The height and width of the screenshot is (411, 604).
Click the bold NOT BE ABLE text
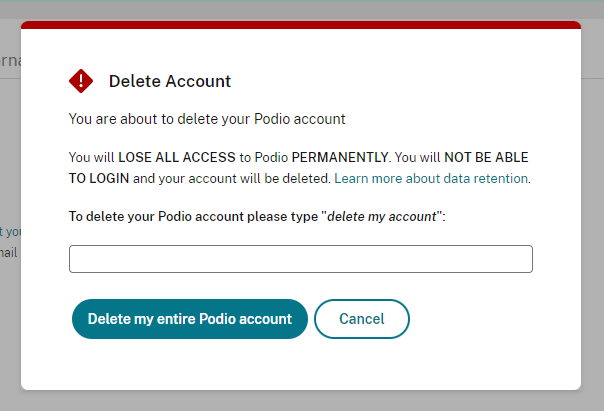(486, 157)
